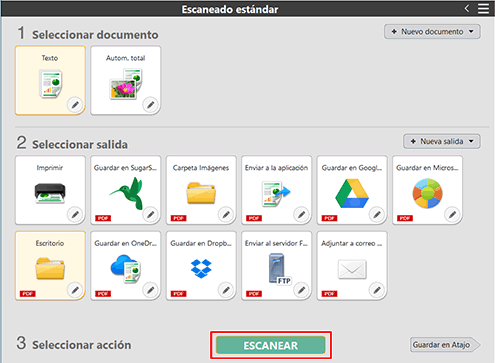The height and width of the screenshot is (363, 495).
Task: Choose the Guardar en Dropbox output
Action: pos(201,266)
